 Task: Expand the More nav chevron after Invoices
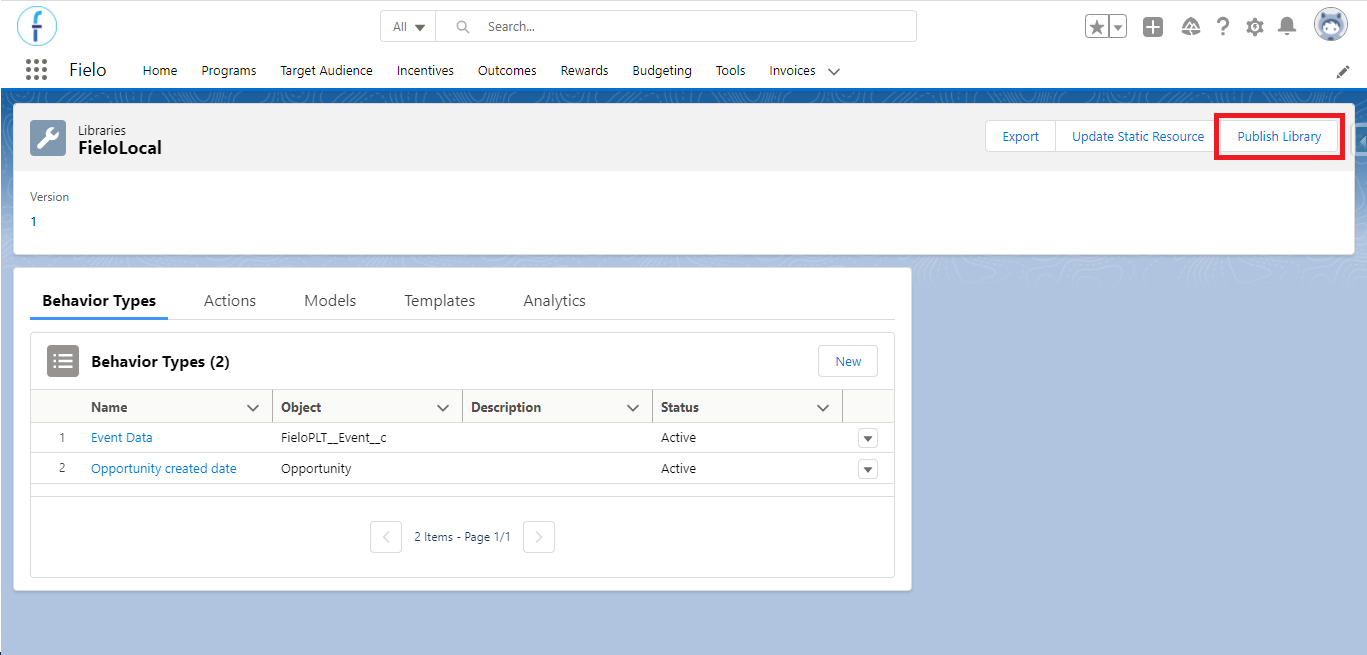(x=834, y=72)
